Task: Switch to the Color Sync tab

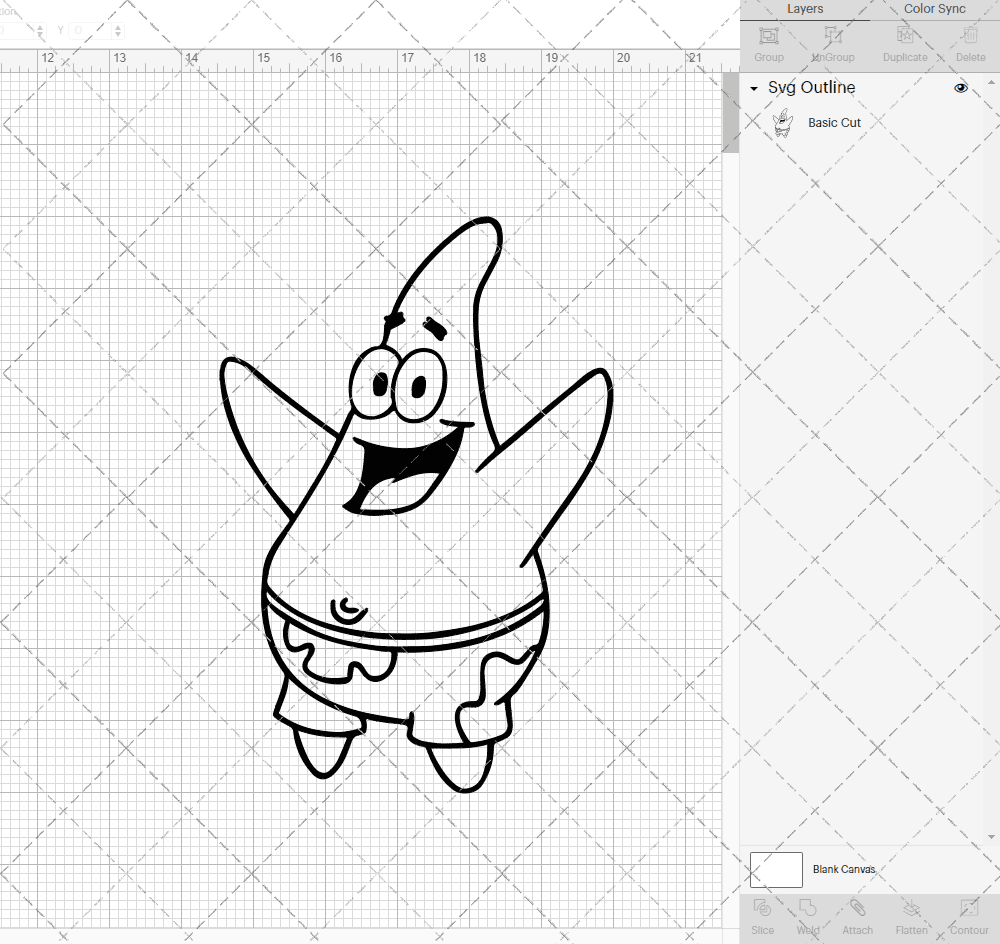Action: [934, 9]
